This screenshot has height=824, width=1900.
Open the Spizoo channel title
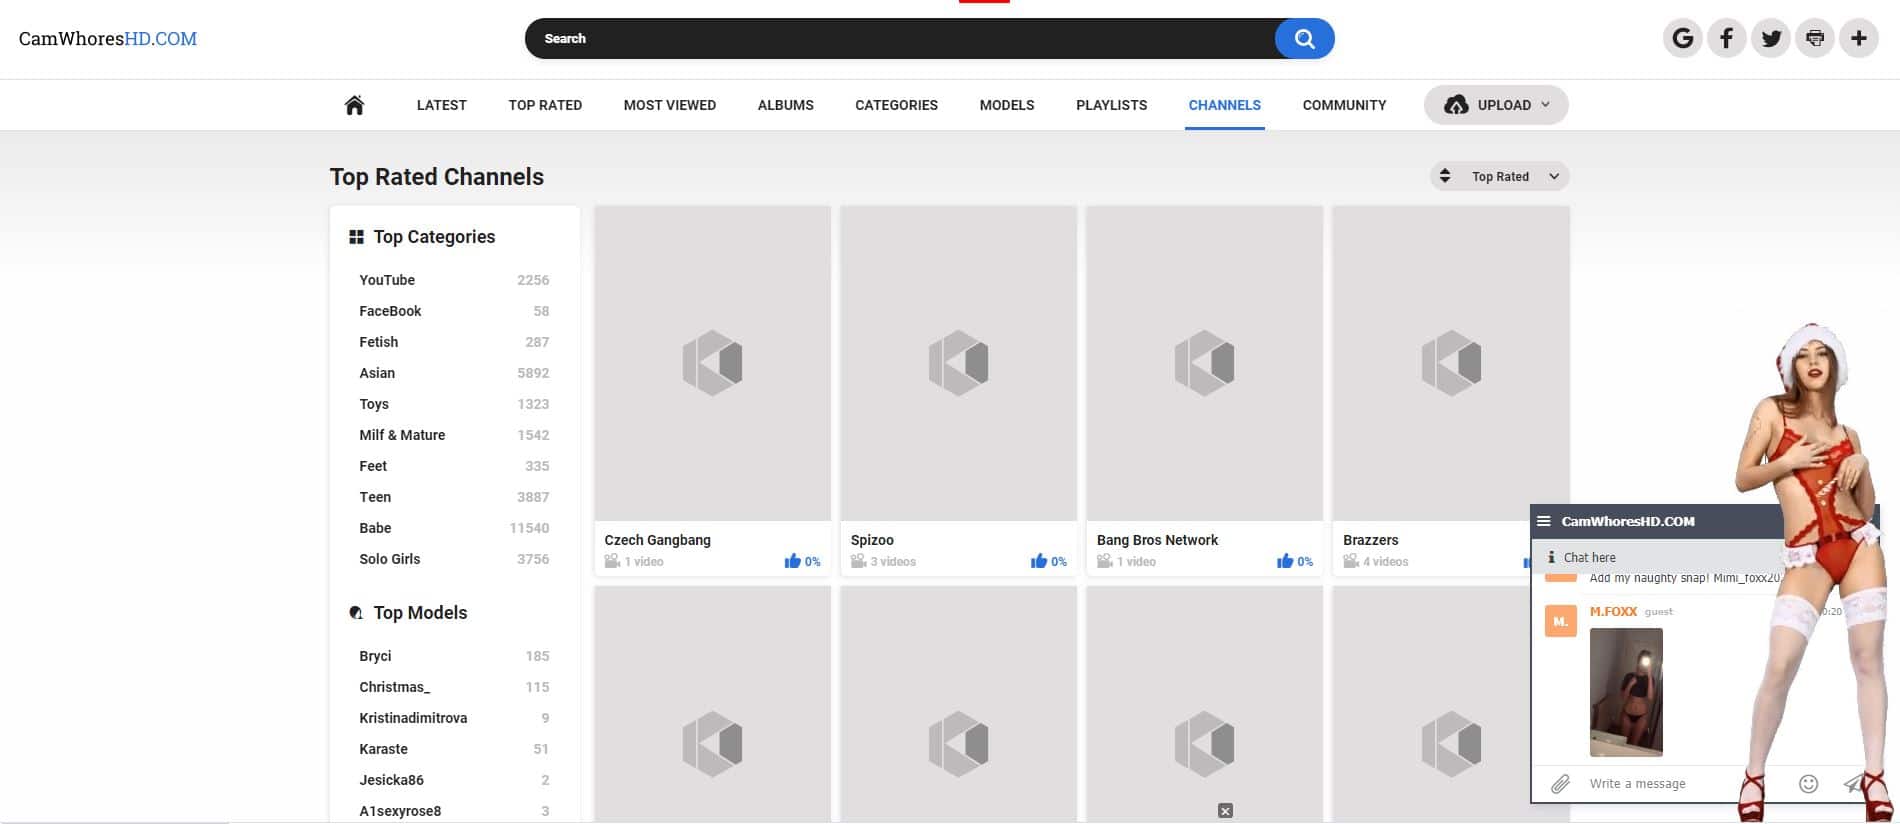(872, 540)
